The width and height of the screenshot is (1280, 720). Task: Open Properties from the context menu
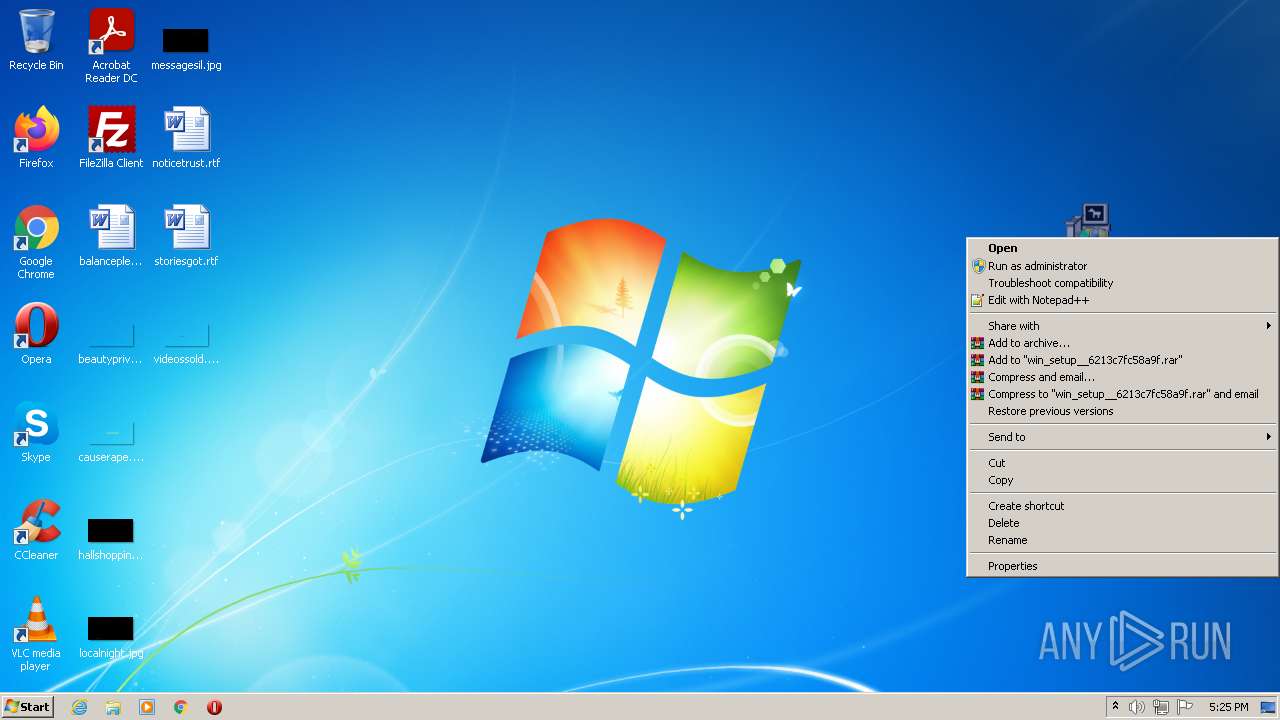(1122, 566)
